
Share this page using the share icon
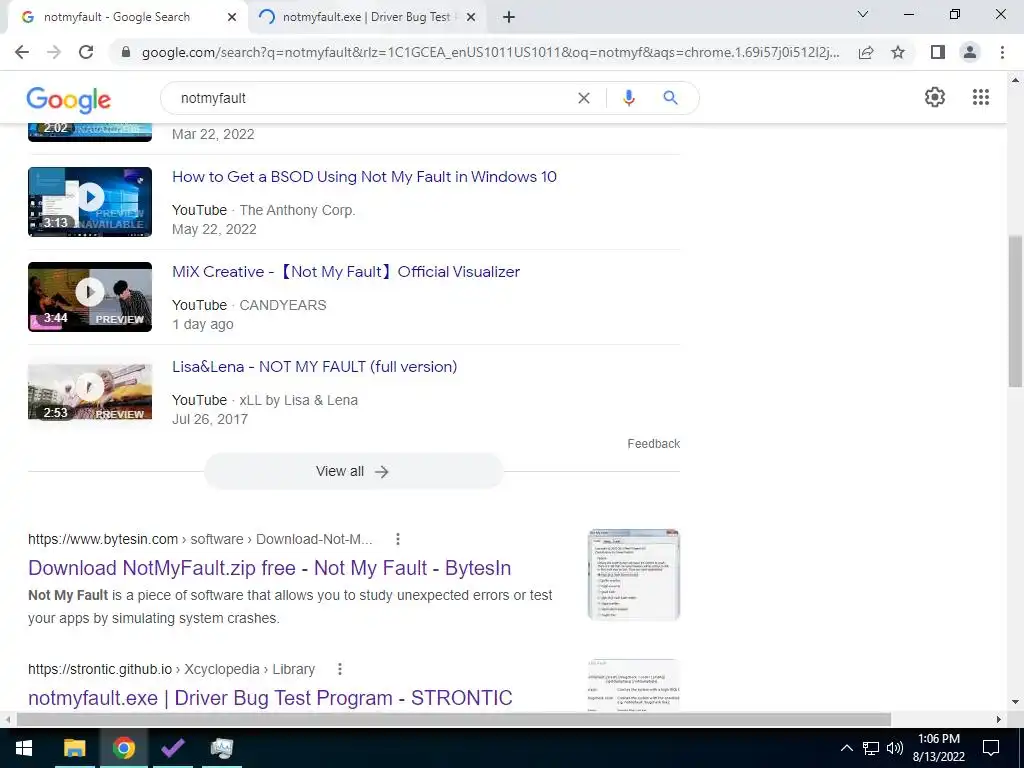866,52
